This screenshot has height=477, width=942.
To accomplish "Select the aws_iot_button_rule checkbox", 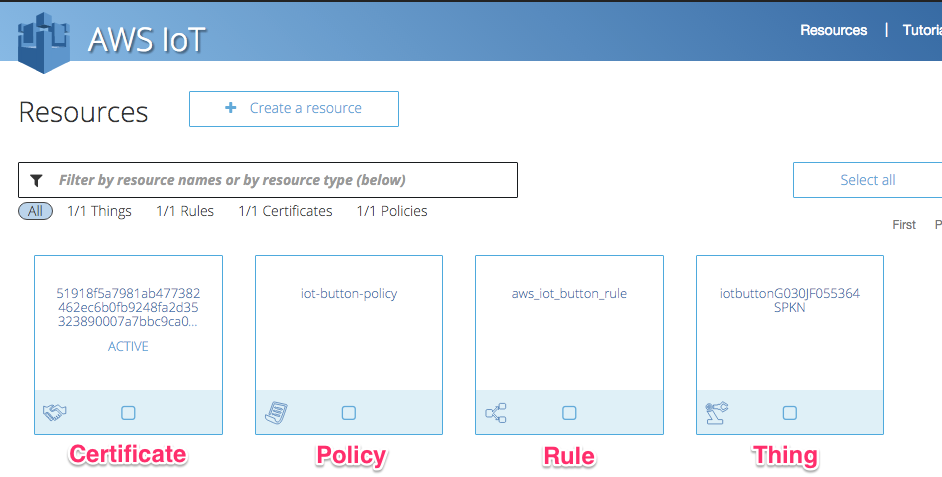I will 569,412.
